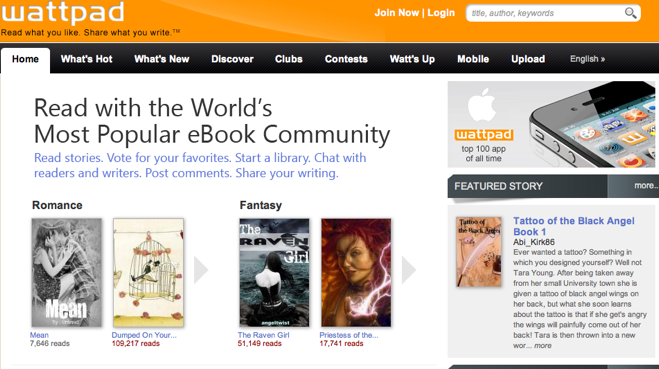Click the FEATURED STORY heading
This screenshot has height=369, width=659.
pos(498,186)
